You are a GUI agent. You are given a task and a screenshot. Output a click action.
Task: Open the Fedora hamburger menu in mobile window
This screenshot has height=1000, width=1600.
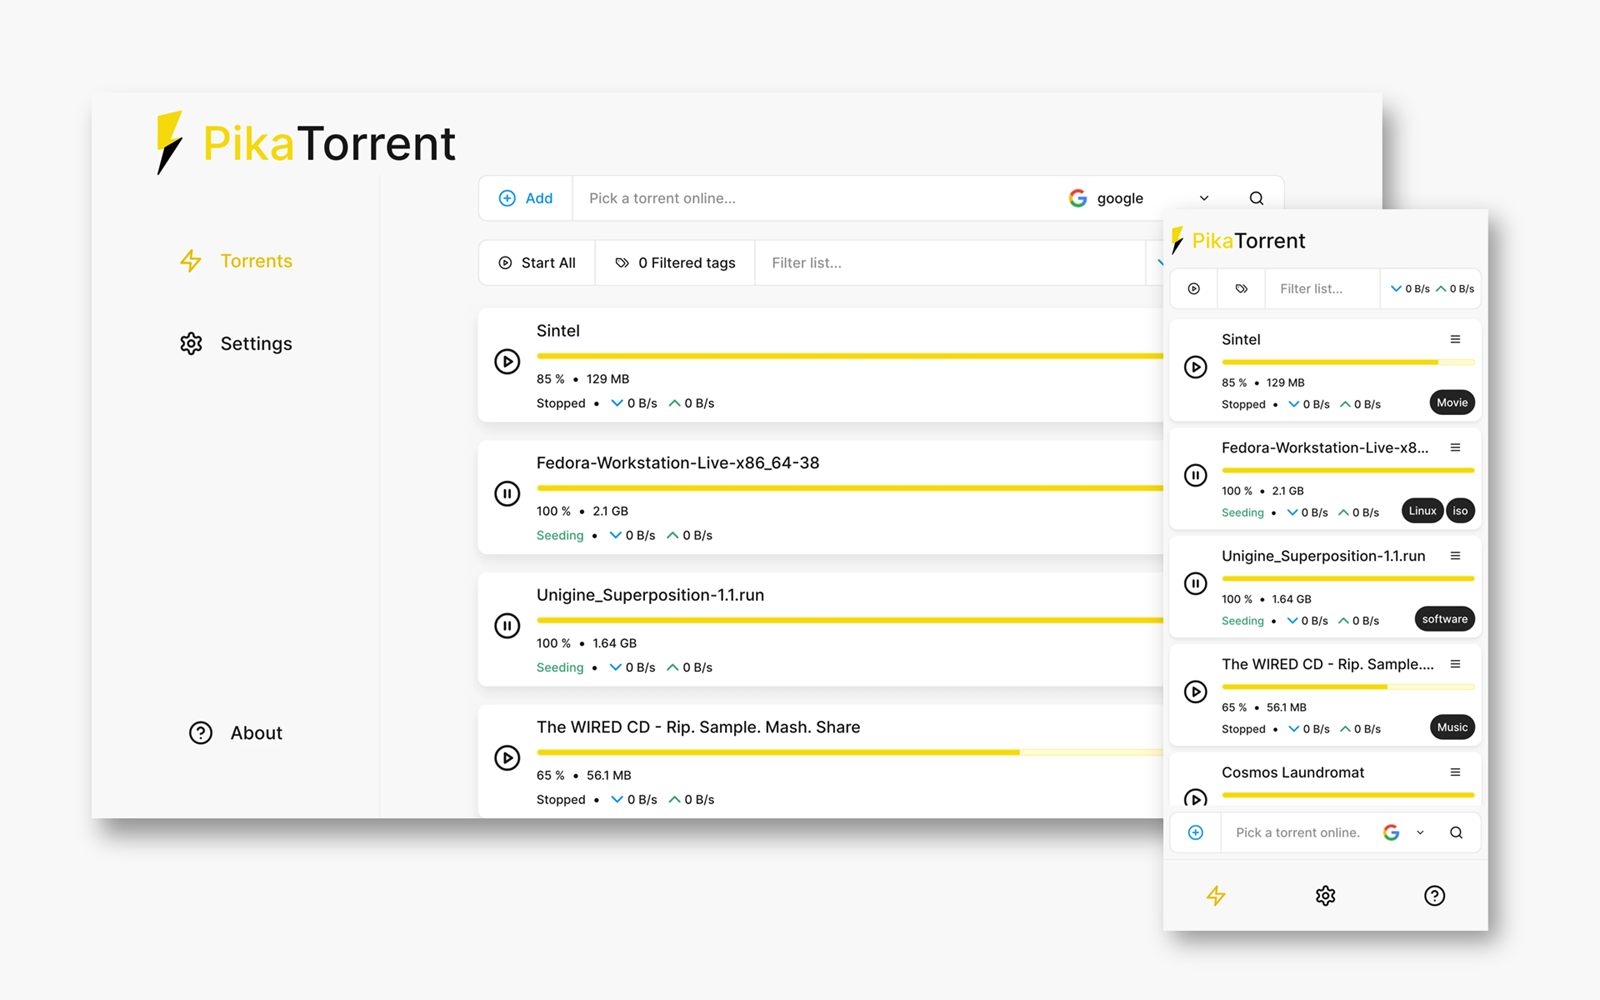pyautogui.click(x=1455, y=447)
